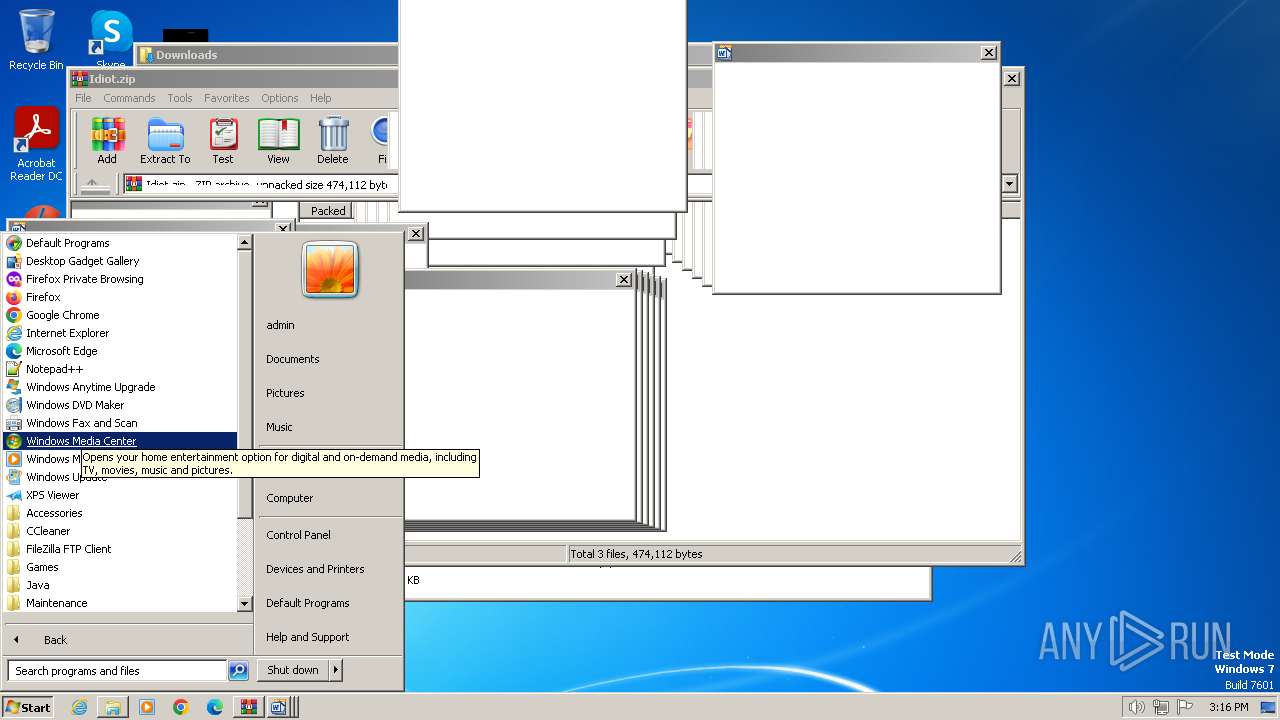Screen dimensions: 1280x720
Task: Open WinRAR Options menu
Action: [x=280, y=98]
